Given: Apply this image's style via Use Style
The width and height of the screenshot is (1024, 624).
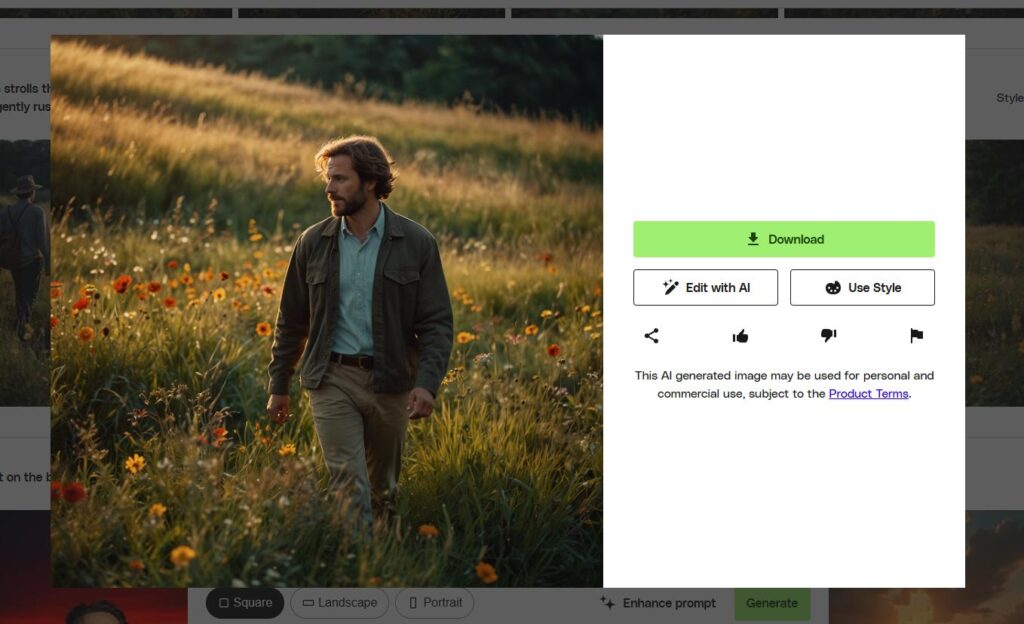Looking at the screenshot, I should click(x=862, y=287).
